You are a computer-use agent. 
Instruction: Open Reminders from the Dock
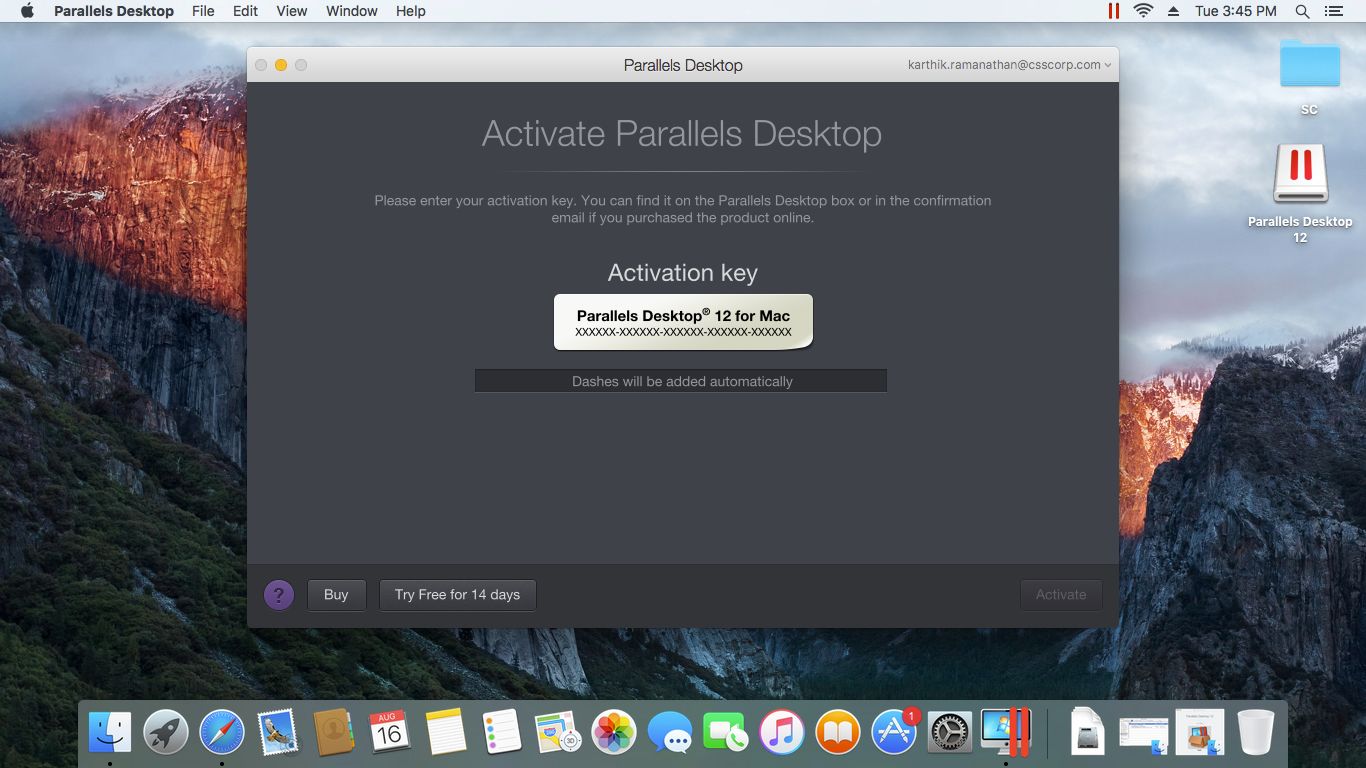502,733
